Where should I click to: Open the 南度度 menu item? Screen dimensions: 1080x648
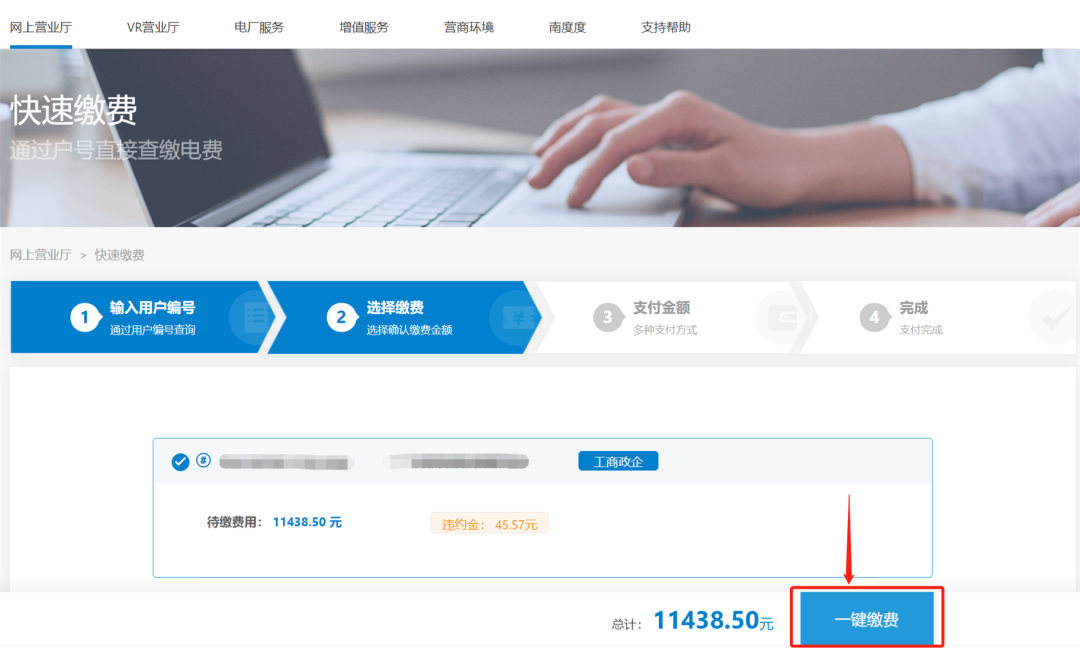tap(567, 27)
